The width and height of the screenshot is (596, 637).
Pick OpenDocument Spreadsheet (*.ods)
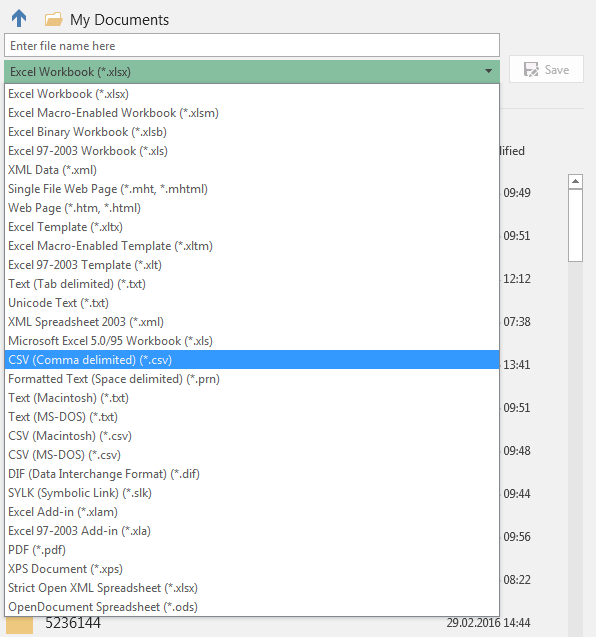point(252,607)
